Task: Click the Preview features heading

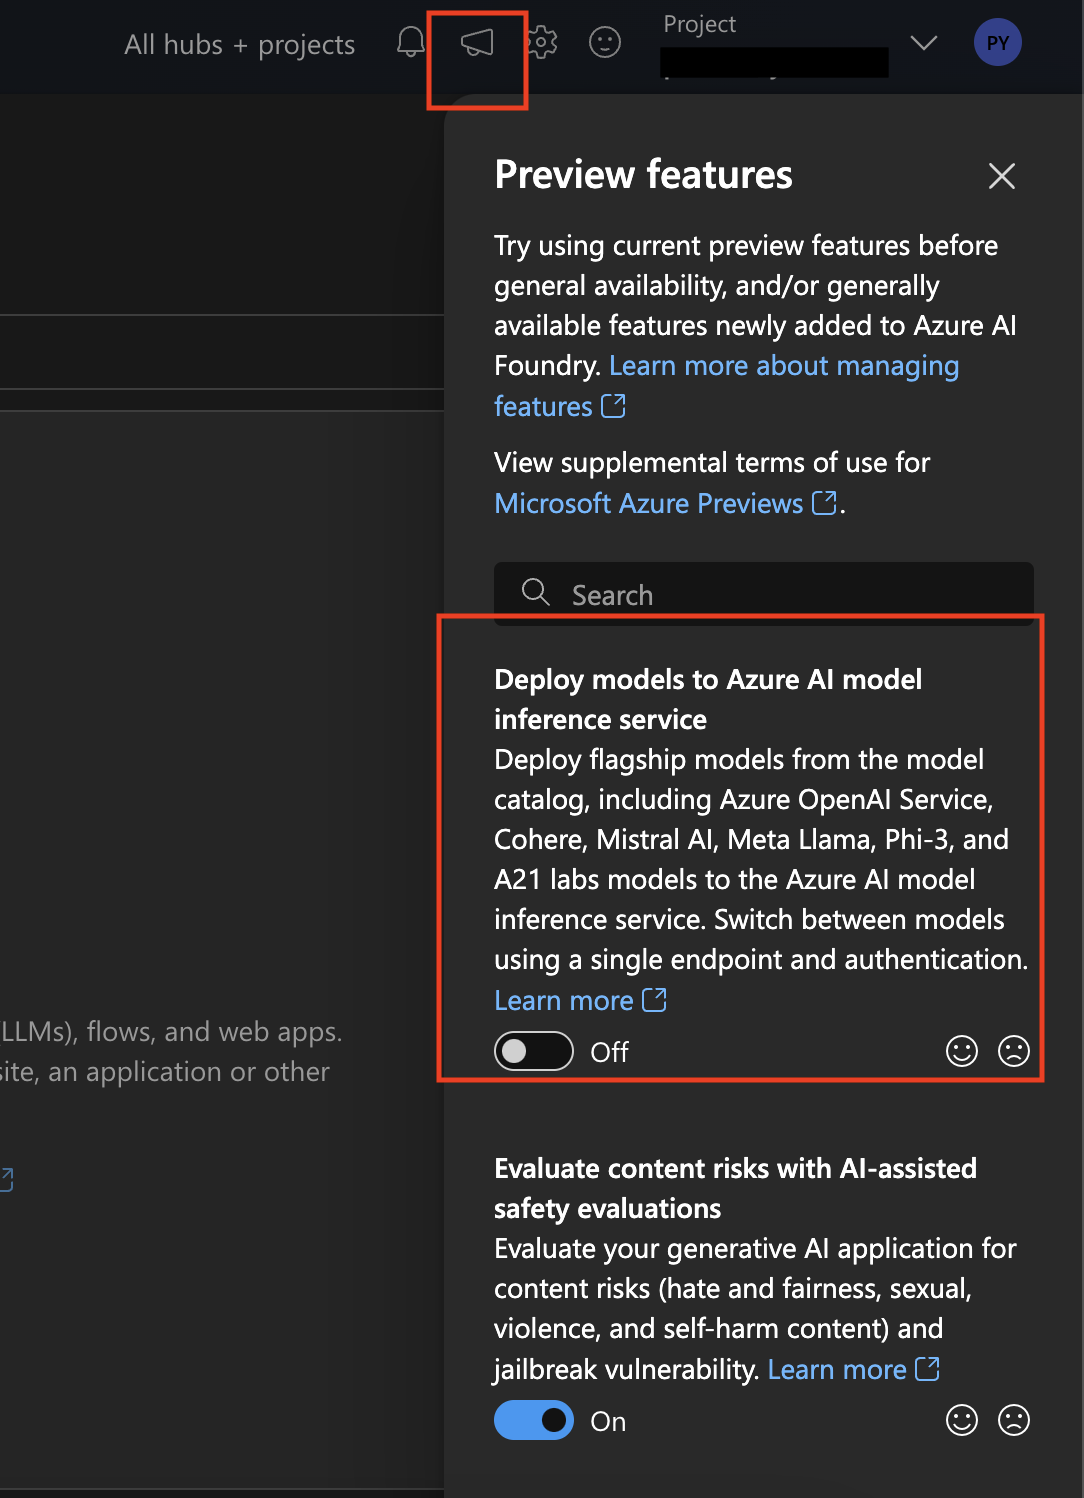Action: tap(643, 175)
